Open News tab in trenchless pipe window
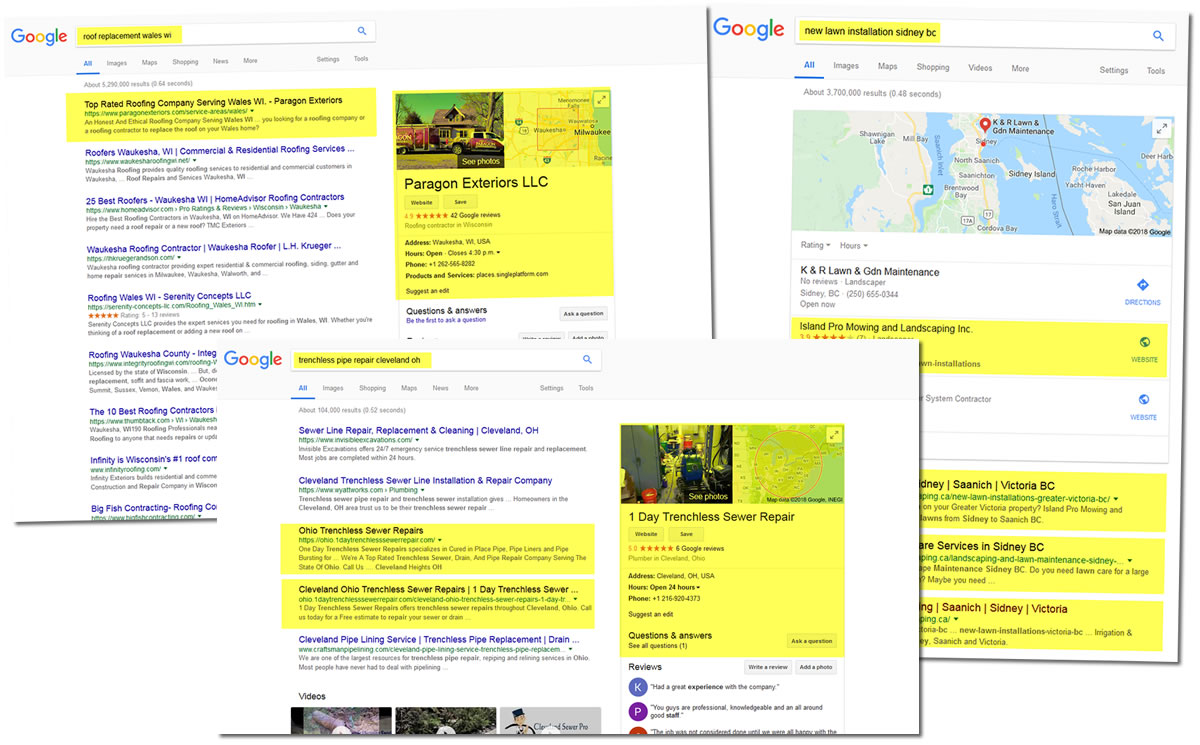 point(440,388)
